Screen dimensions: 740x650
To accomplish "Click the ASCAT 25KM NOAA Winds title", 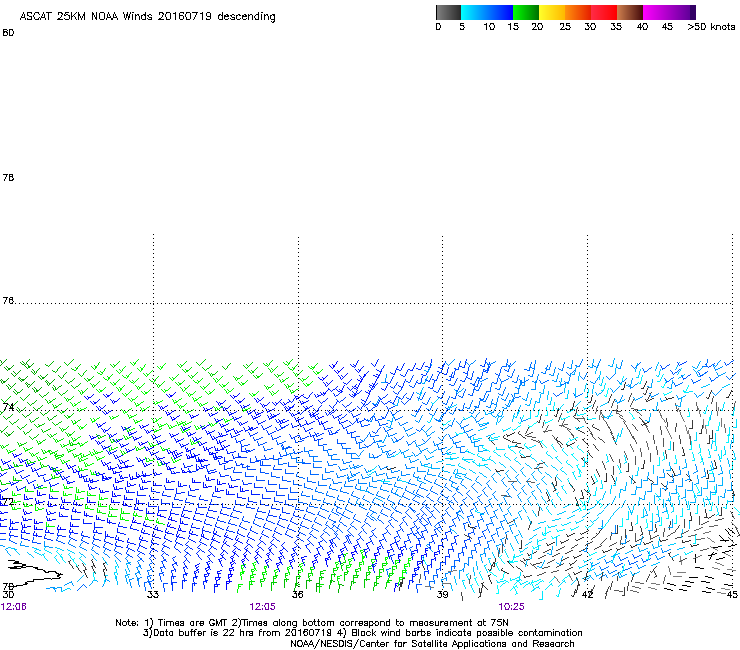I will [147, 17].
